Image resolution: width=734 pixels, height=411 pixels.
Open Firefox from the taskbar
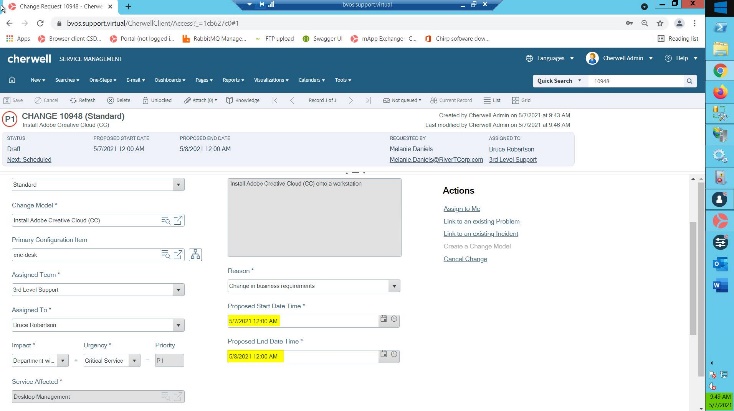coord(719,97)
